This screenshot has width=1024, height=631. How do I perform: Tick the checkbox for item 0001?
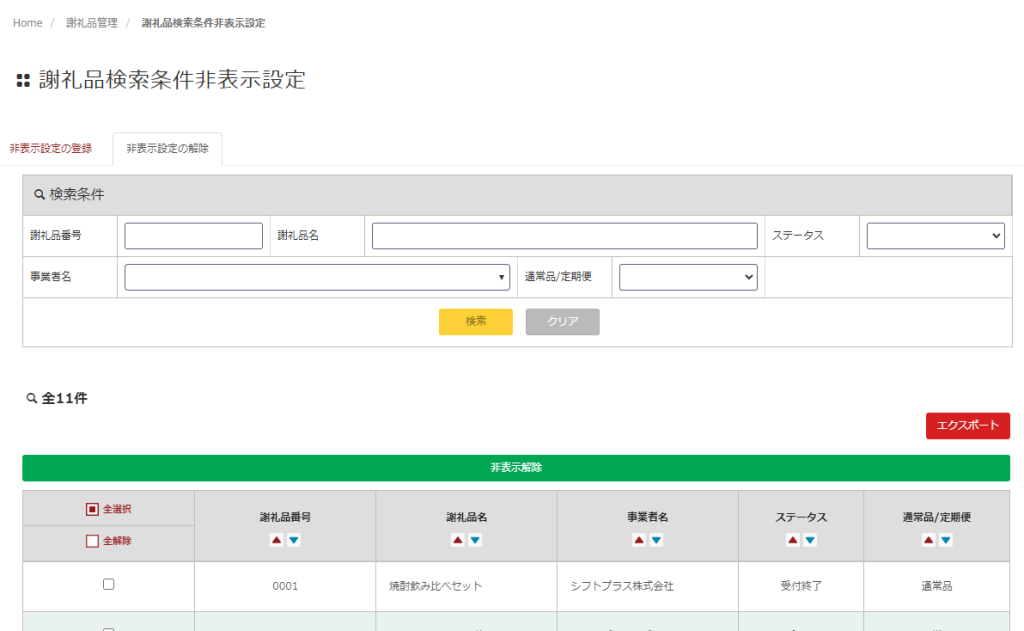pyautogui.click(x=109, y=585)
